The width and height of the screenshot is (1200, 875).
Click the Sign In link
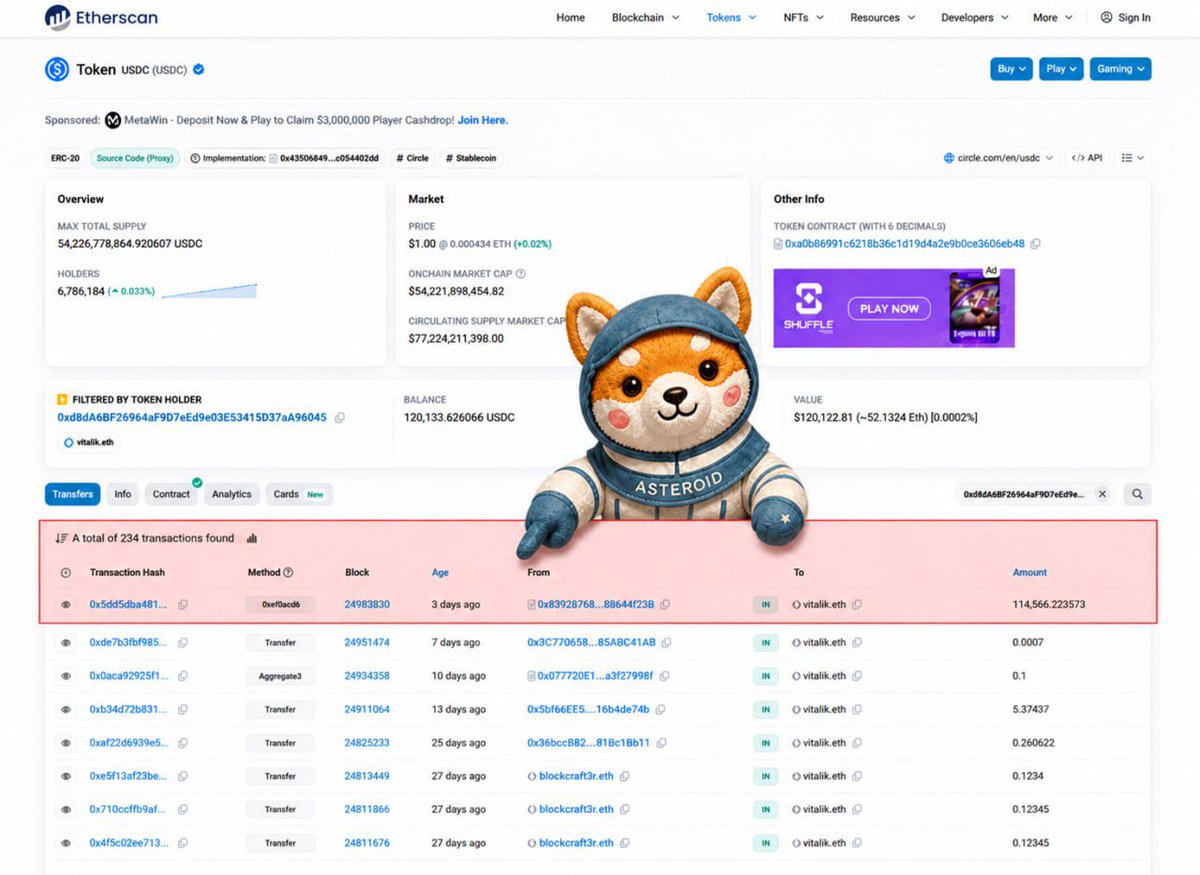coord(1134,17)
